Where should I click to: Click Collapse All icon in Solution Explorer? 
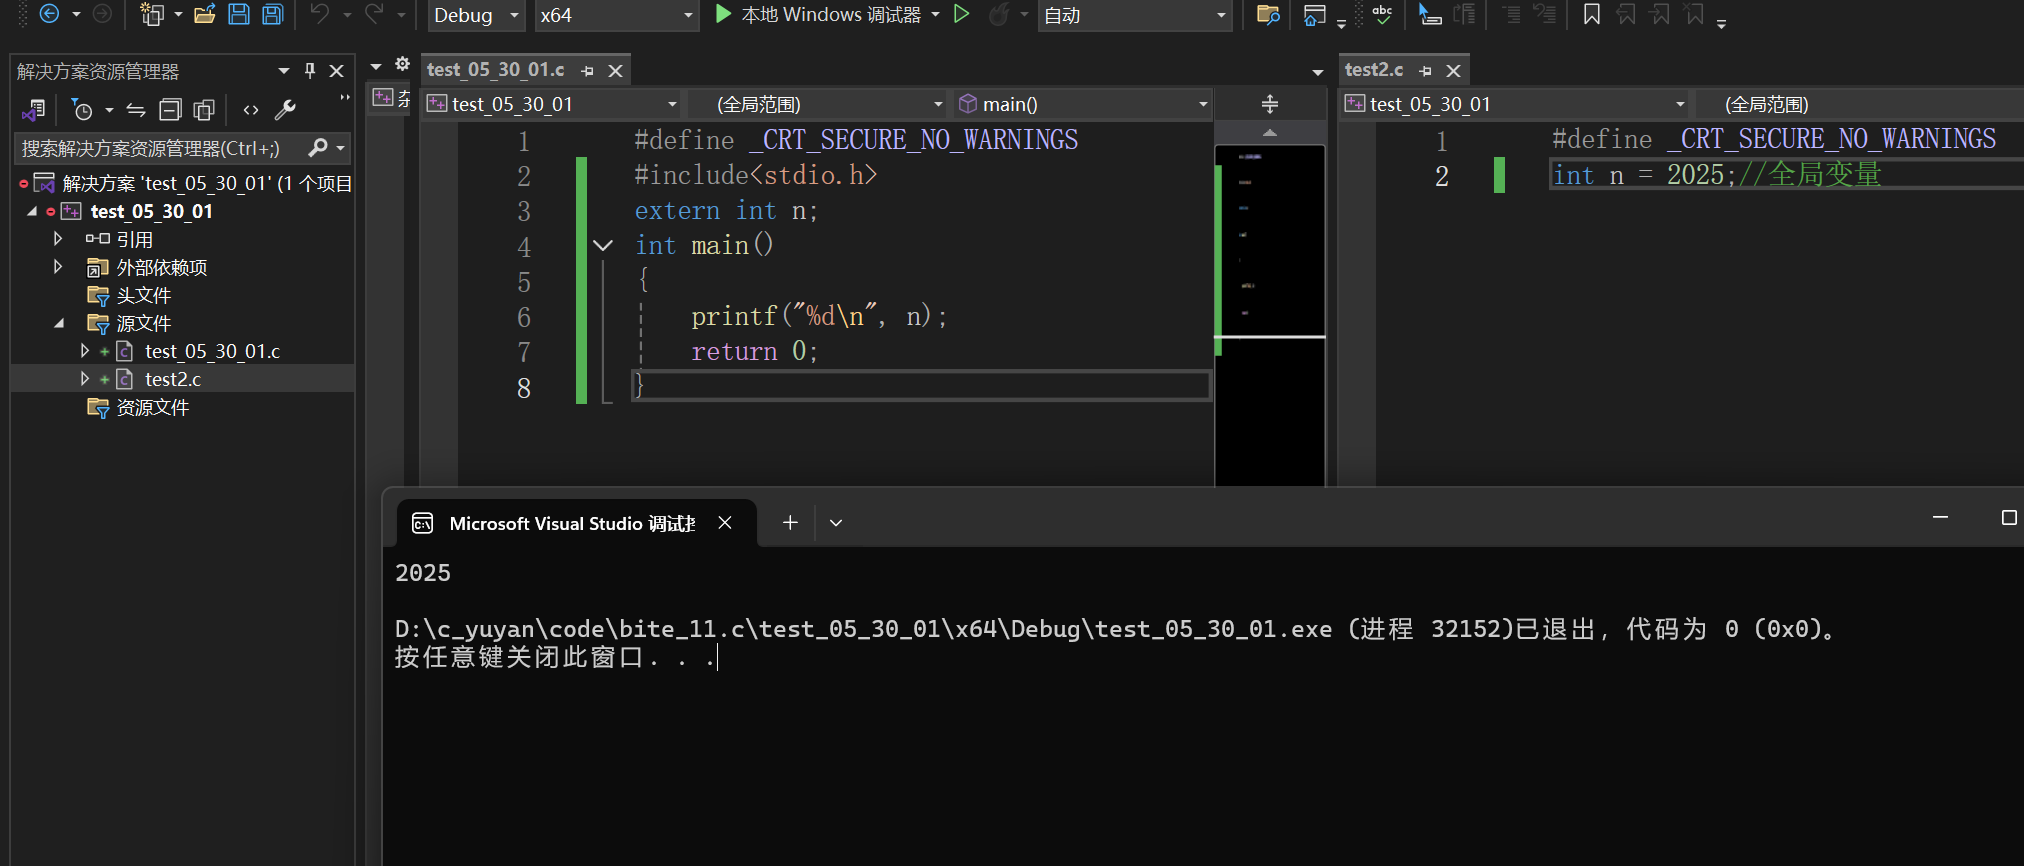(171, 110)
